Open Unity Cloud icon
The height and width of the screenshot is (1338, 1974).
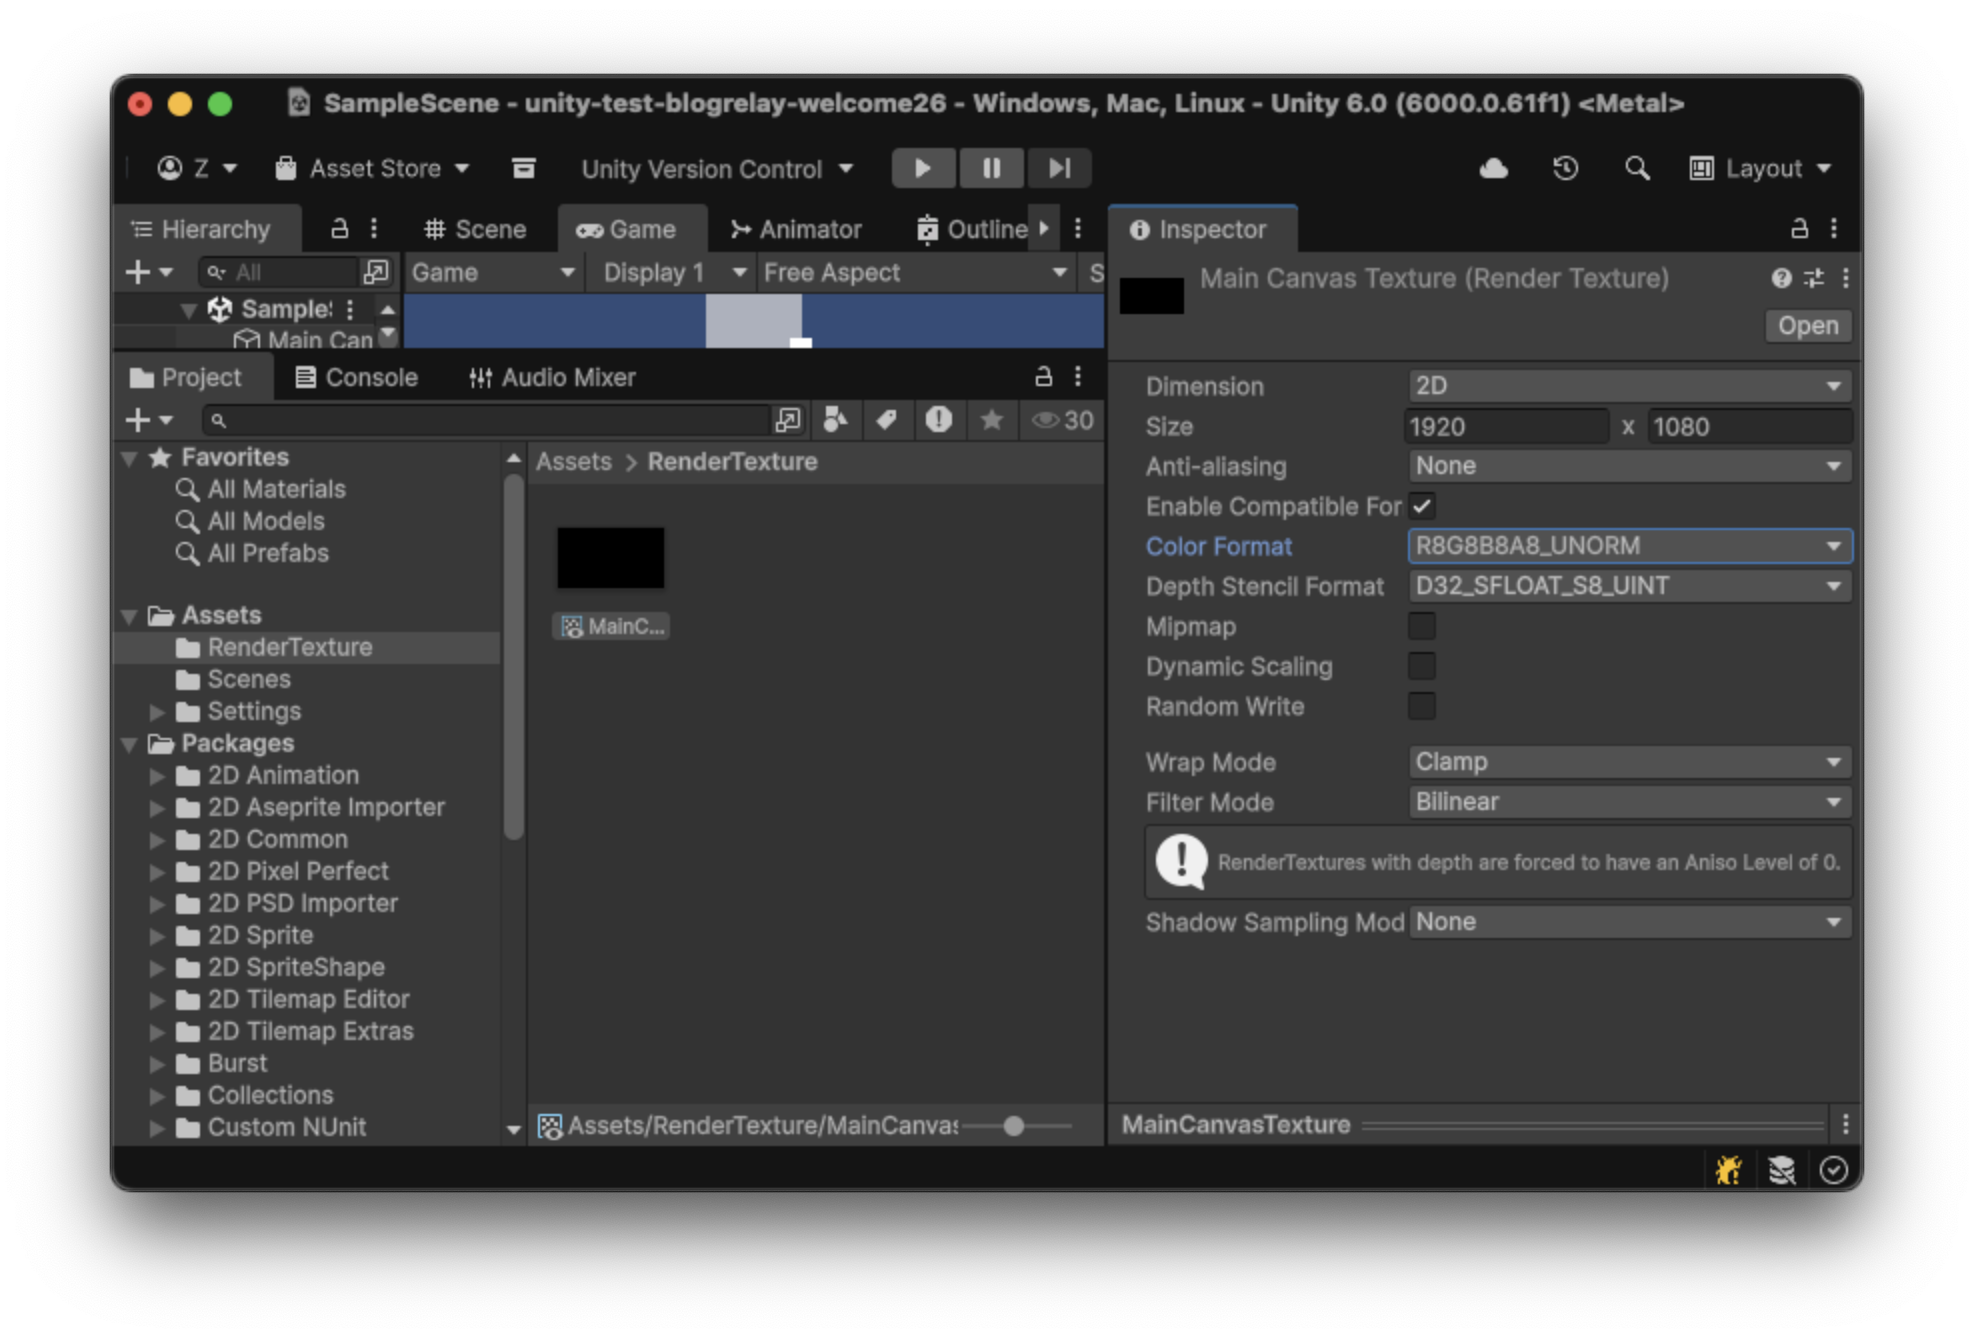pos(1493,168)
